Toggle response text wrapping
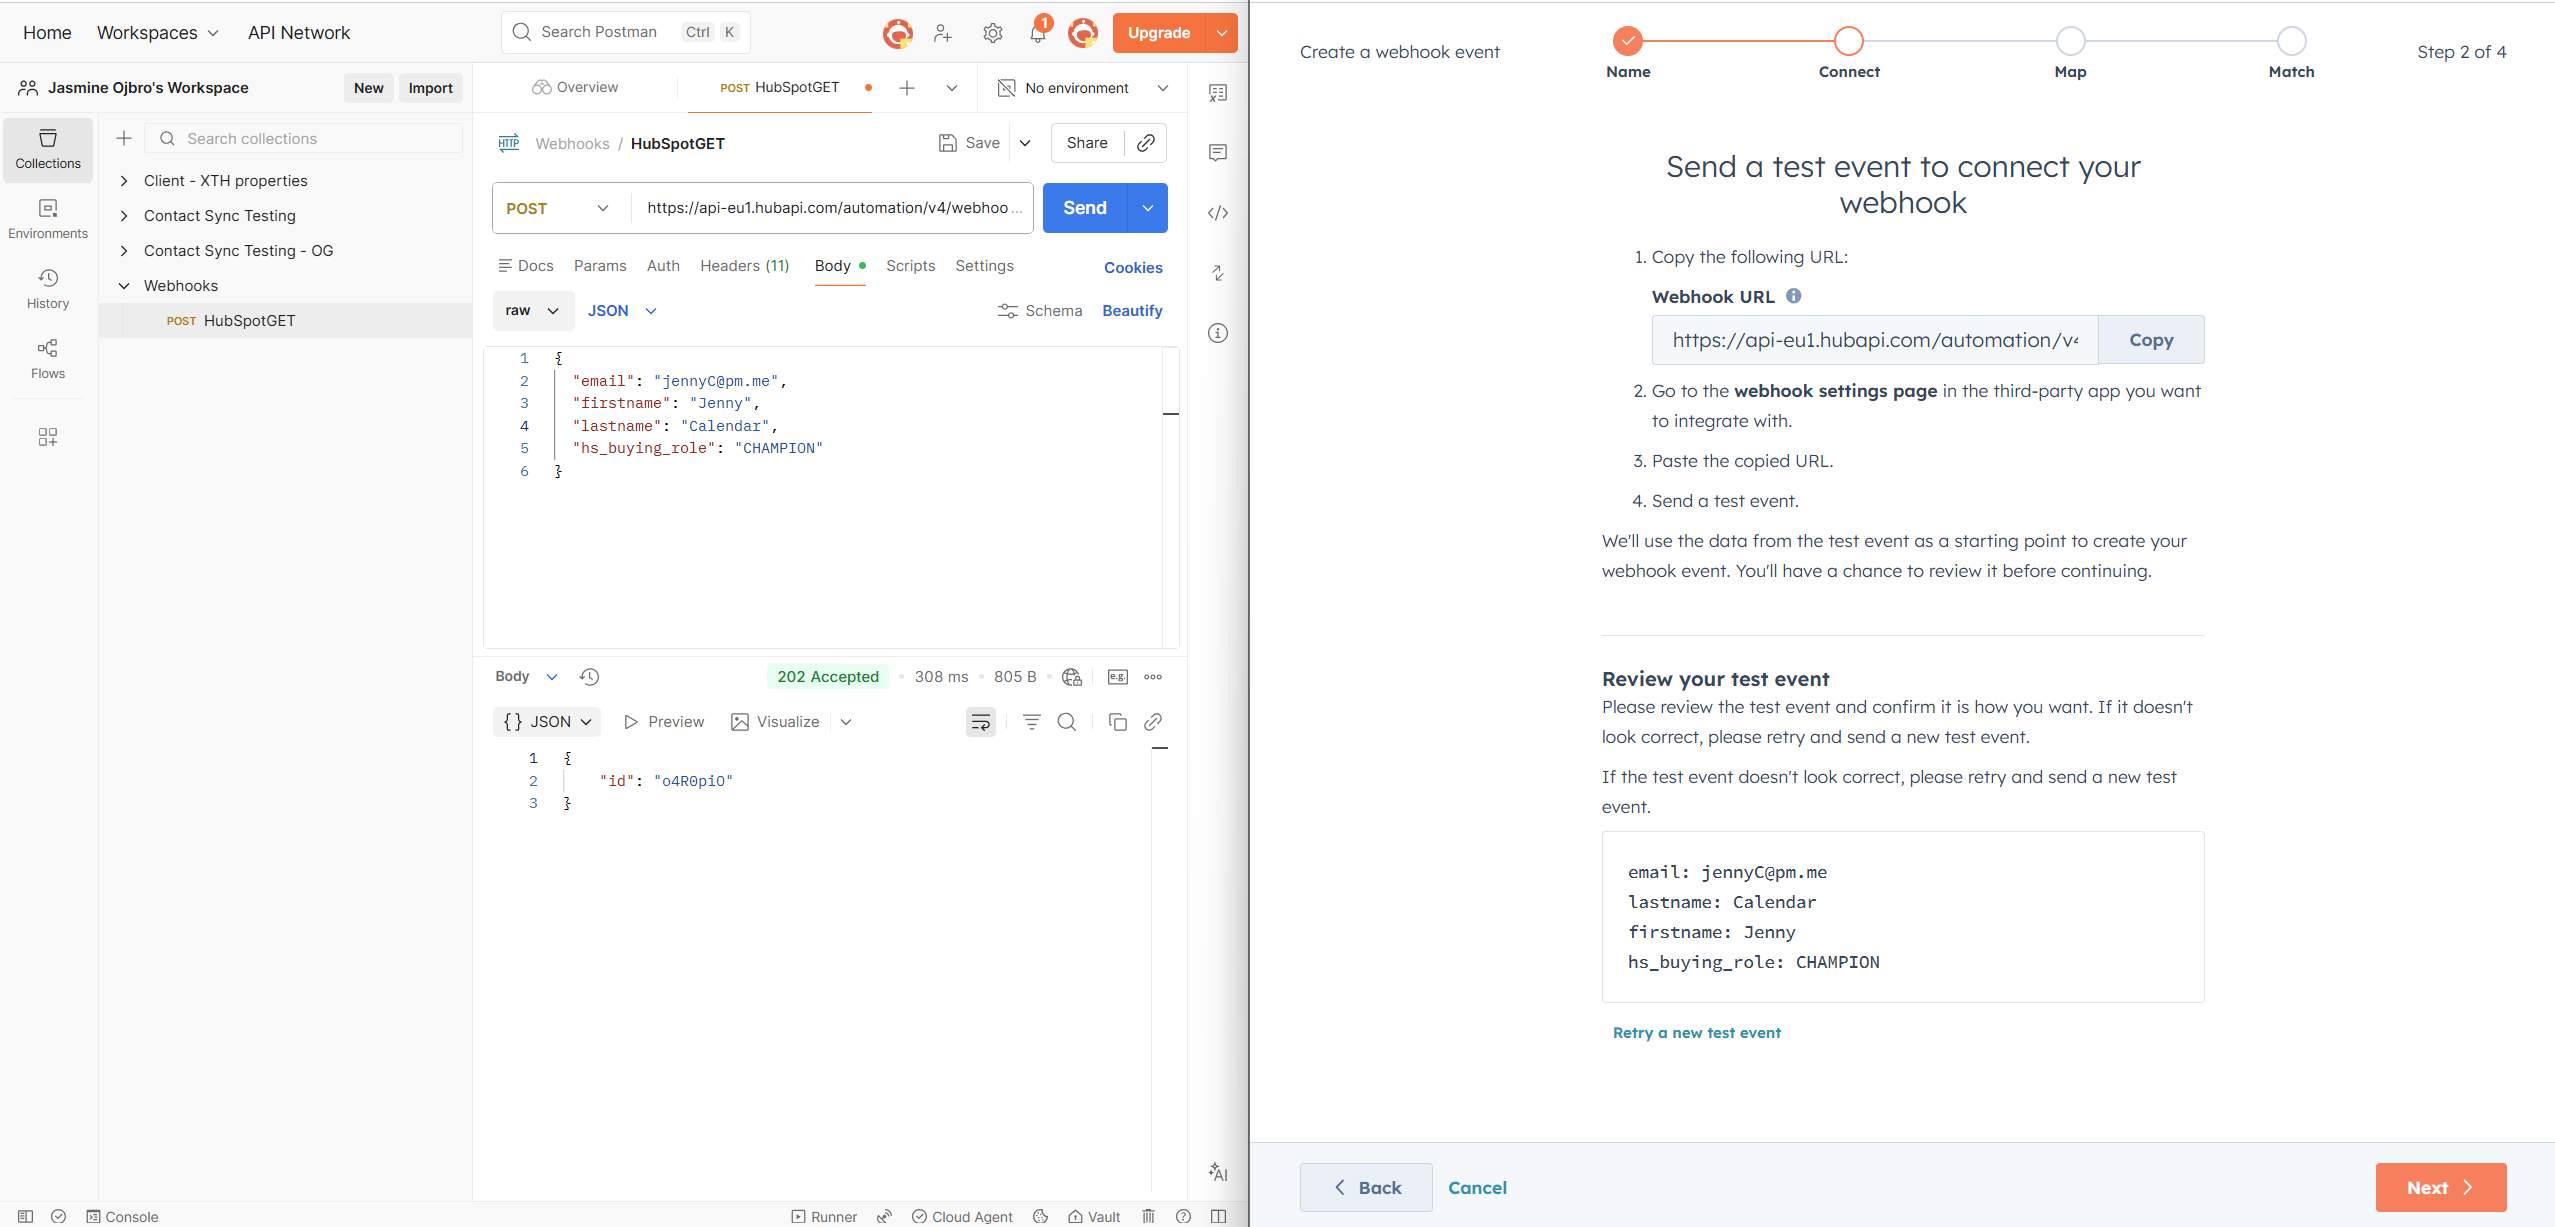This screenshot has width=2555, height=1227. pyautogui.click(x=980, y=722)
